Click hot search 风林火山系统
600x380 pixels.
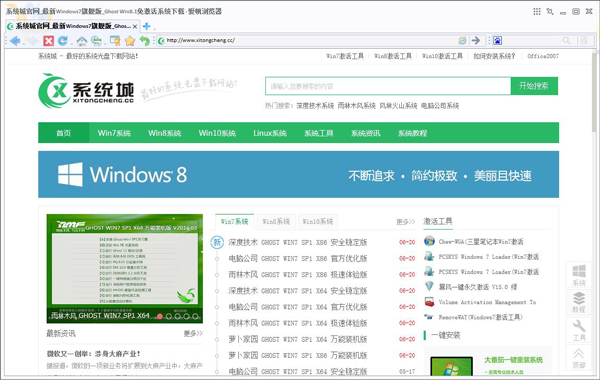click(398, 106)
